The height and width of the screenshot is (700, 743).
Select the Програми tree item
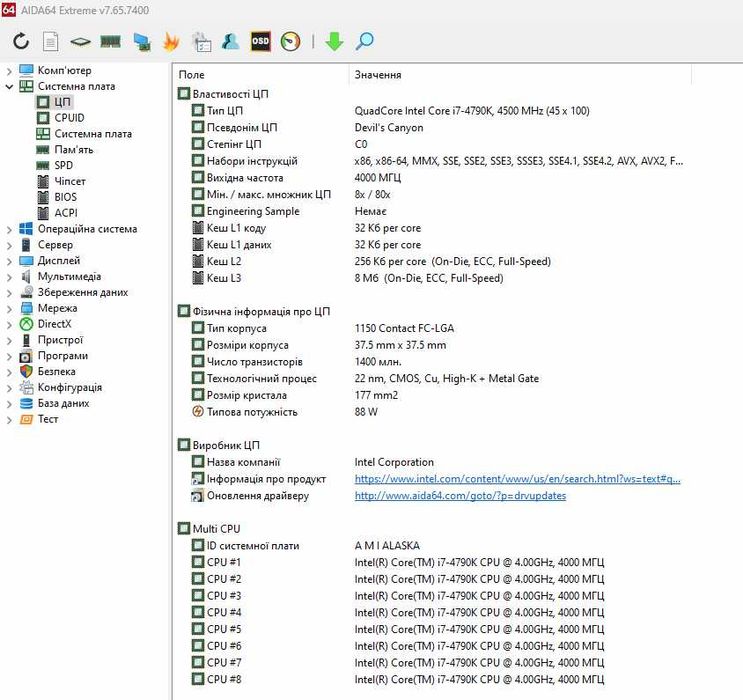pos(54,355)
